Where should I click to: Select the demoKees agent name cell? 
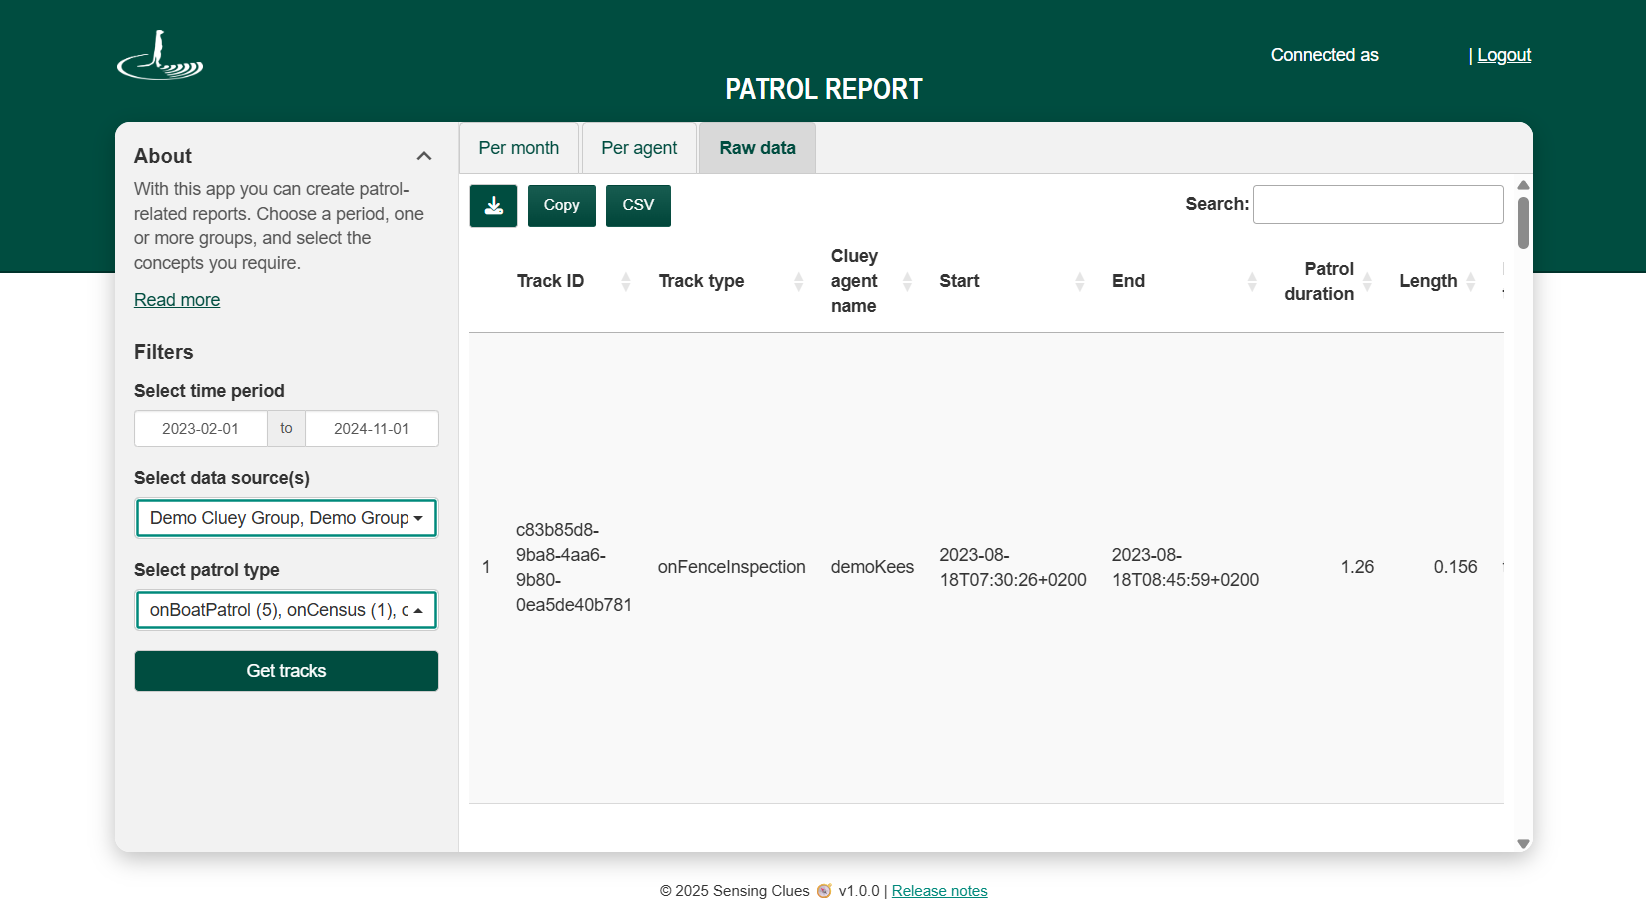[872, 567]
